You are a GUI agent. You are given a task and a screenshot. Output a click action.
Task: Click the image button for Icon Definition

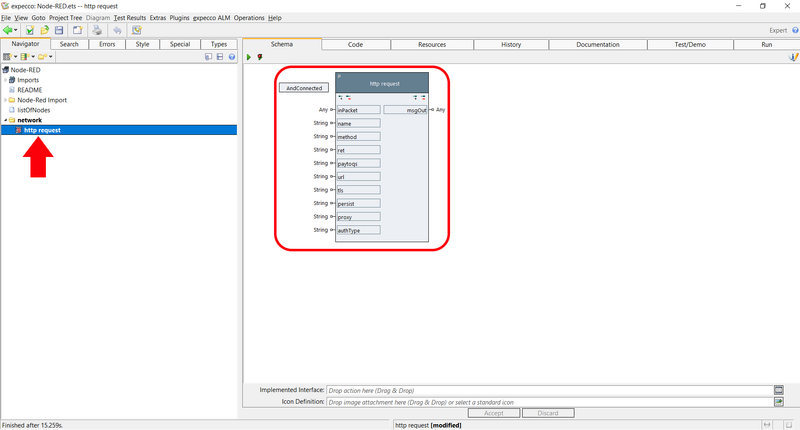pyautogui.click(x=778, y=402)
